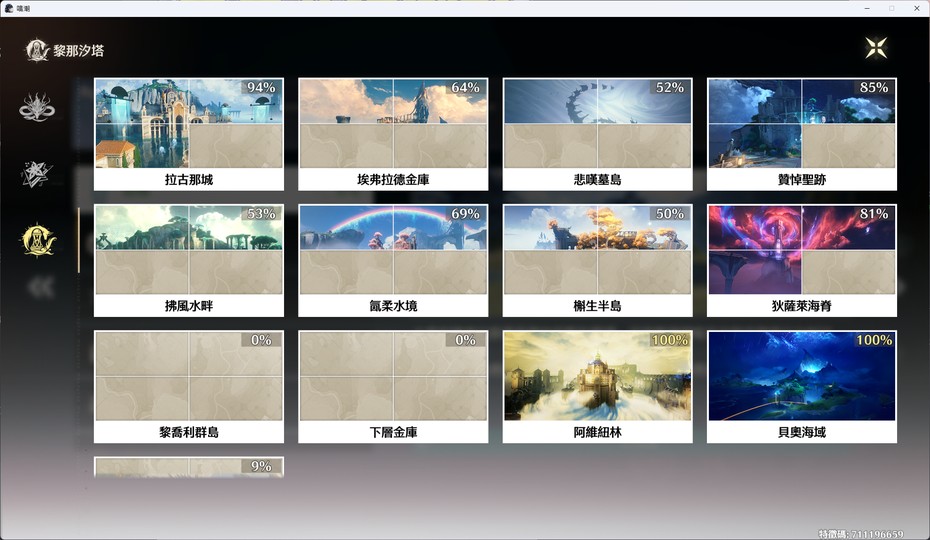
Task: Open the 黎喬利群島 map card
Action: pyautogui.click(x=189, y=387)
